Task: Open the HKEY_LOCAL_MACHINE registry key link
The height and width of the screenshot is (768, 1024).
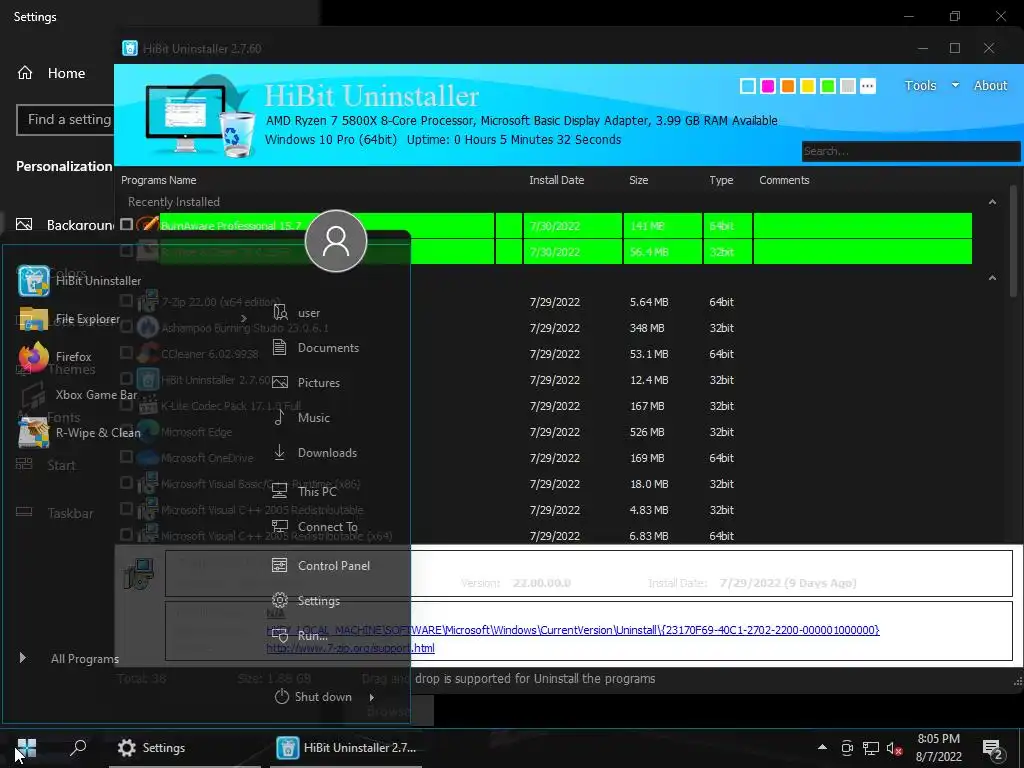Action: pyautogui.click(x=573, y=630)
